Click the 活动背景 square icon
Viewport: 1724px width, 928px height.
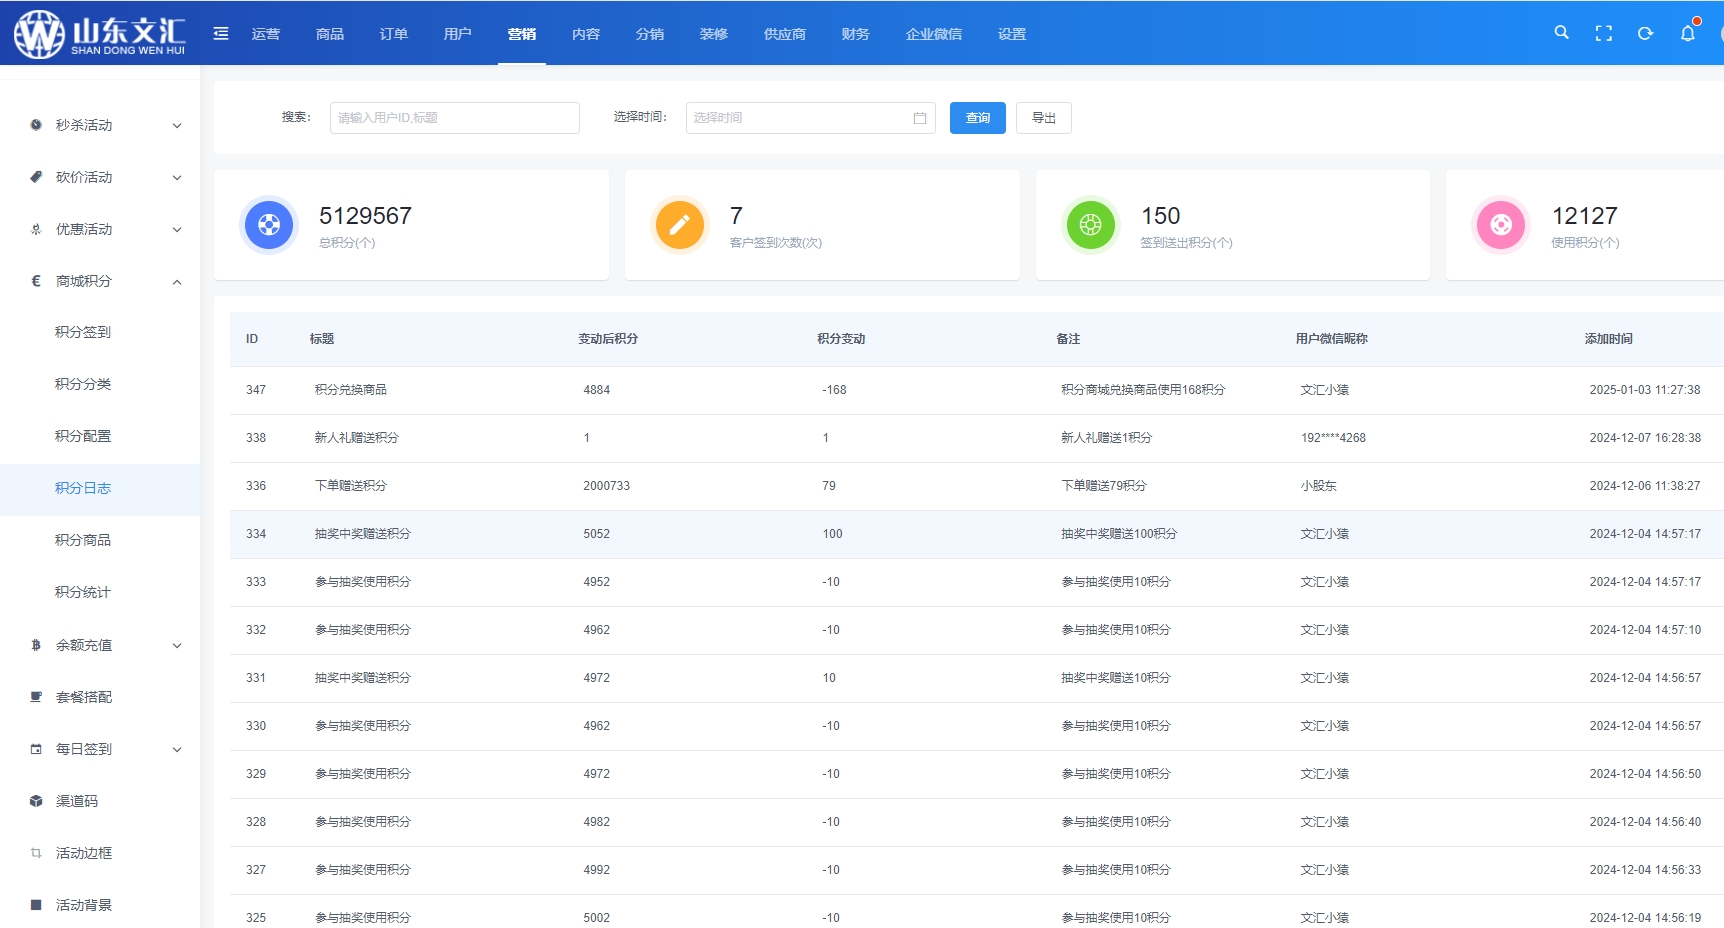pos(36,905)
